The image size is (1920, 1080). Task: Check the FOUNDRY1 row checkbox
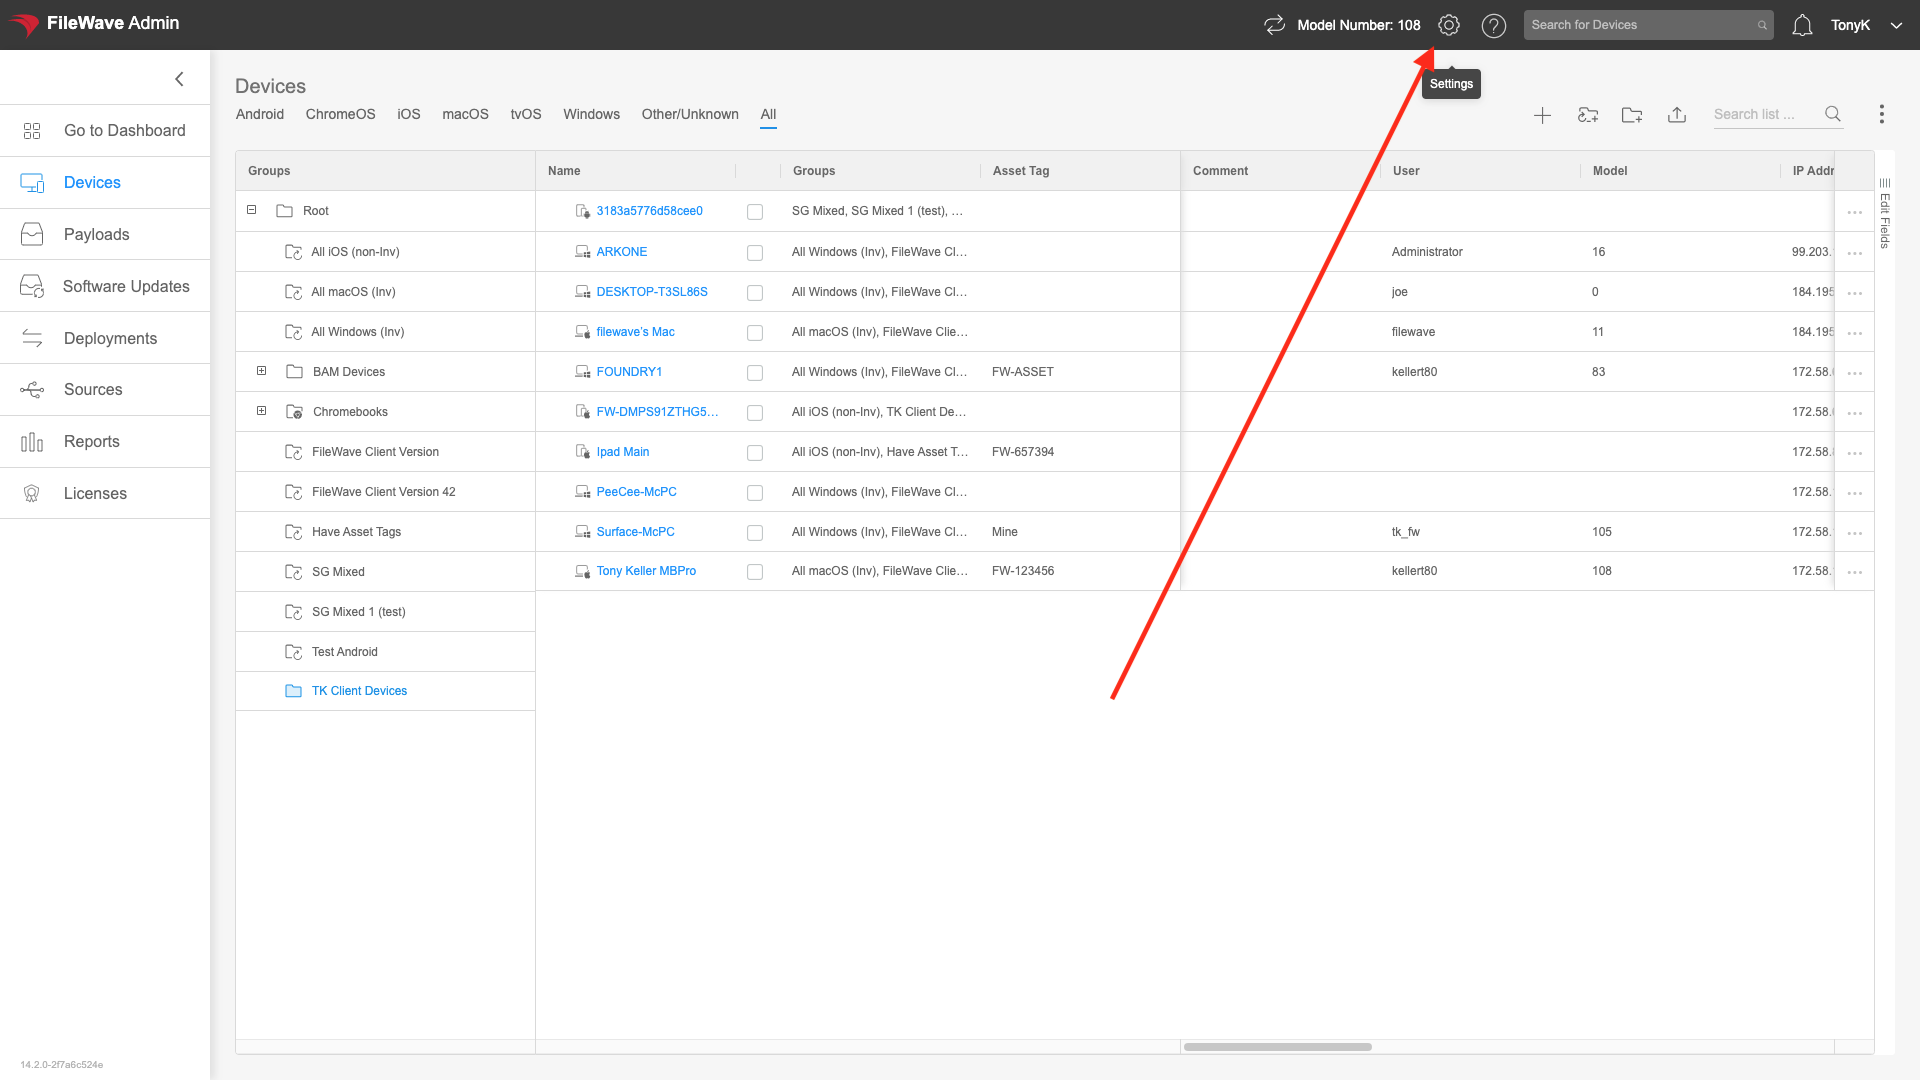coord(755,373)
